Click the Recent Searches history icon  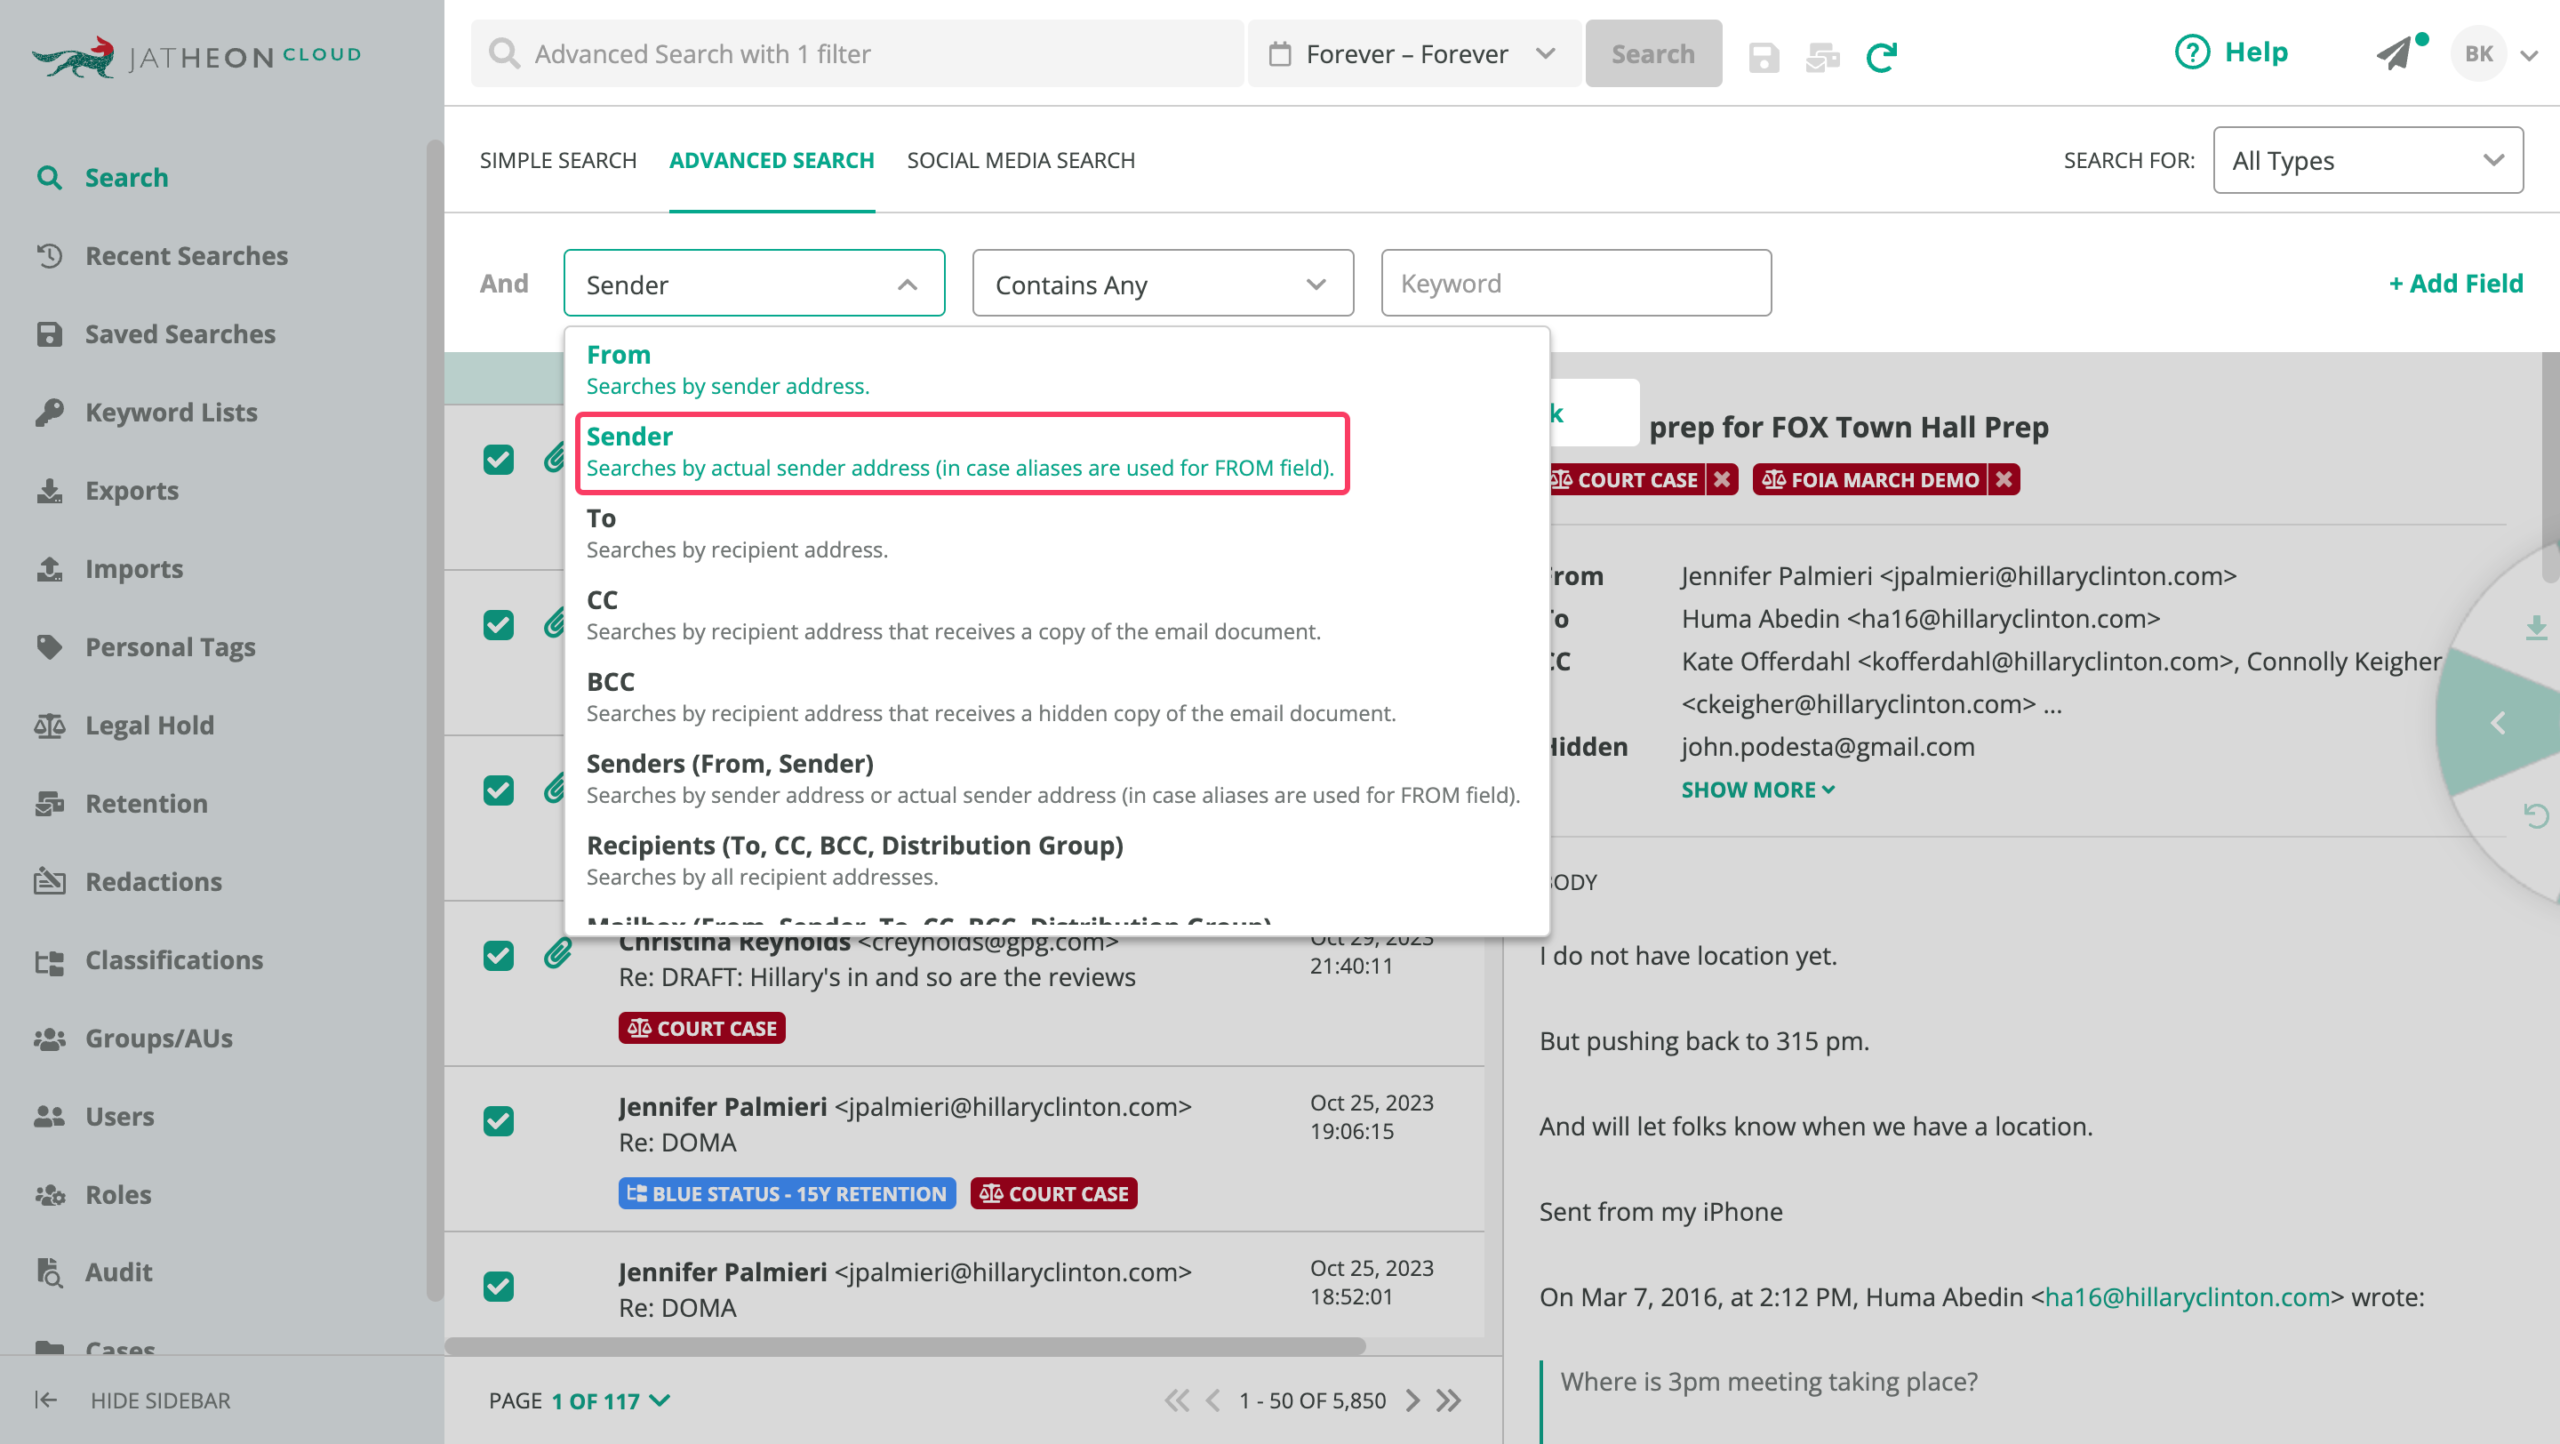pyautogui.click(x=49, y=256)
